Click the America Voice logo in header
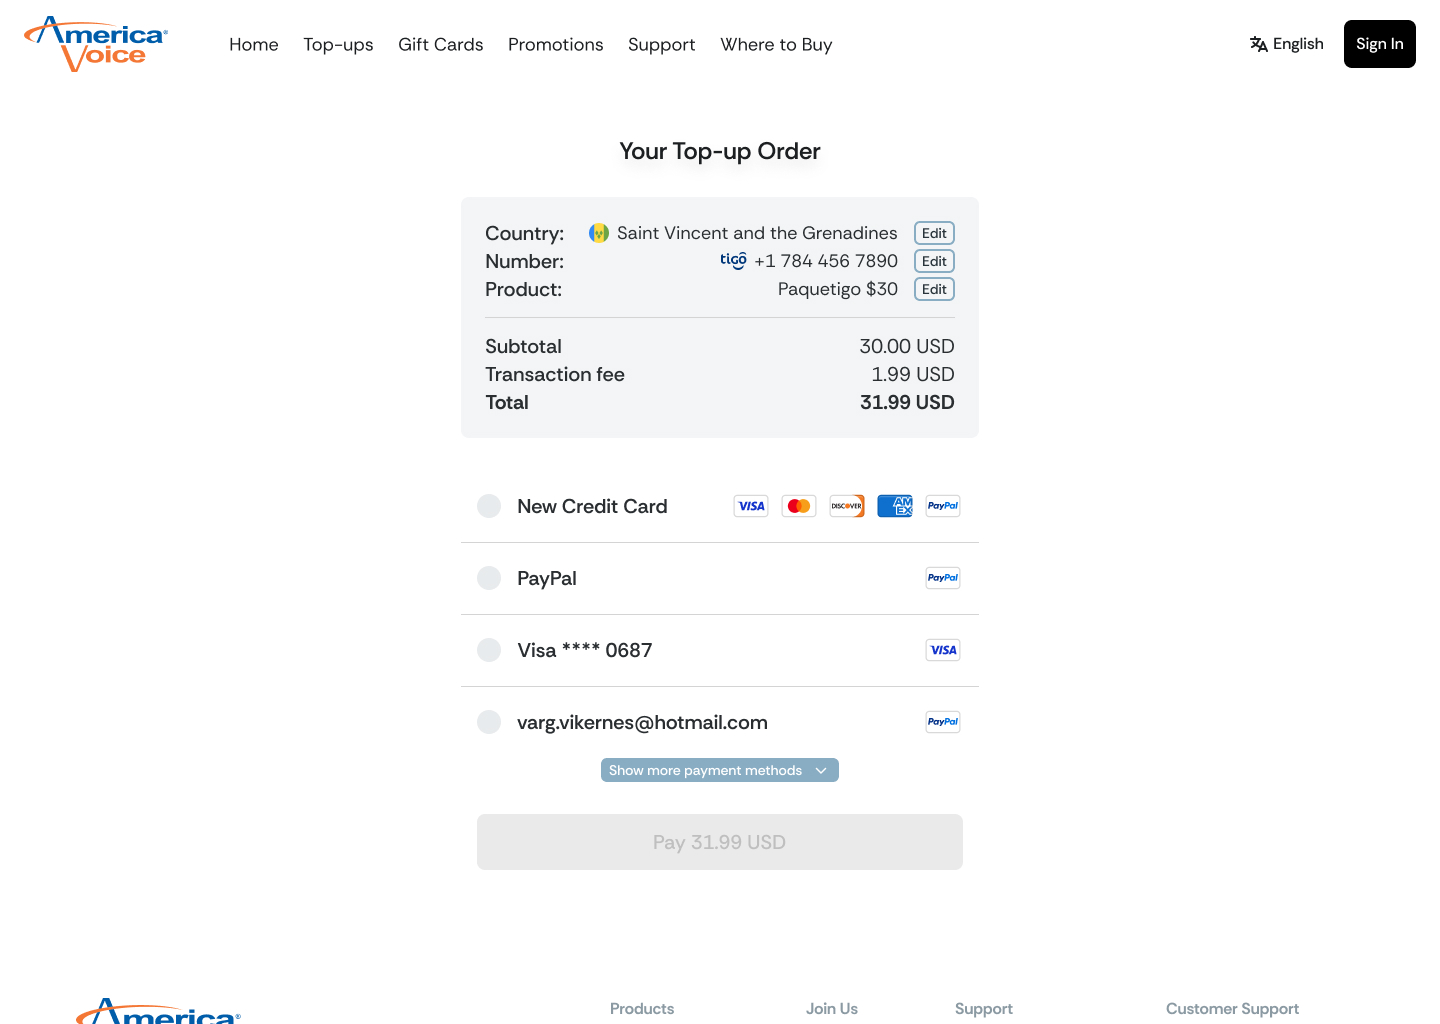1440x1024 pixels. (x=96, y=44)
